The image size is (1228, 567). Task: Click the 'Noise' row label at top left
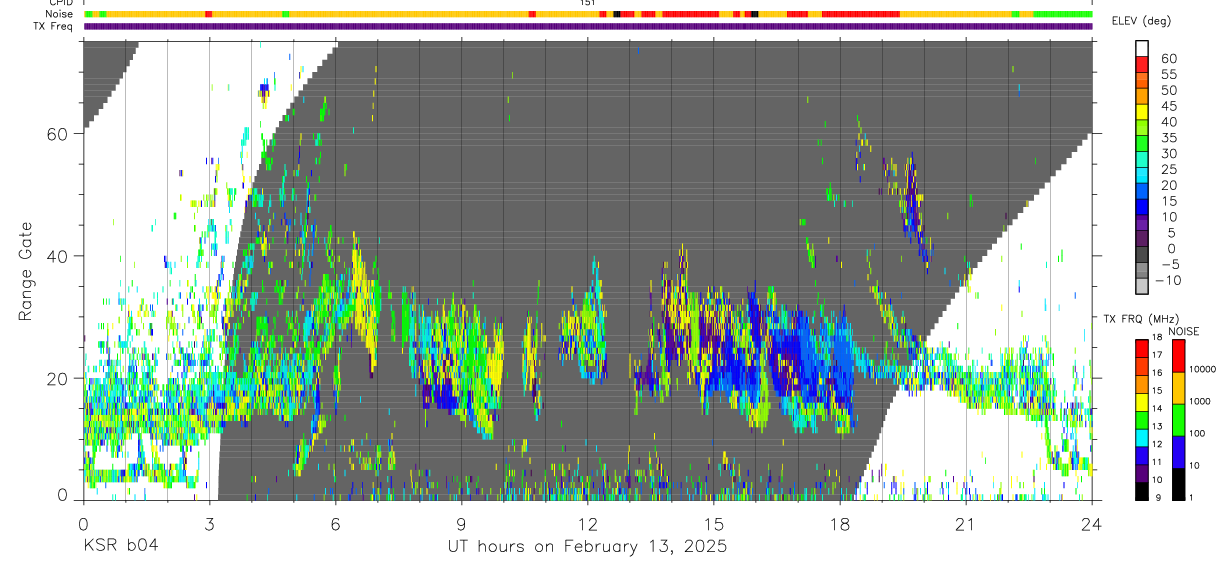pyautogui.click(x=60, y=14)
